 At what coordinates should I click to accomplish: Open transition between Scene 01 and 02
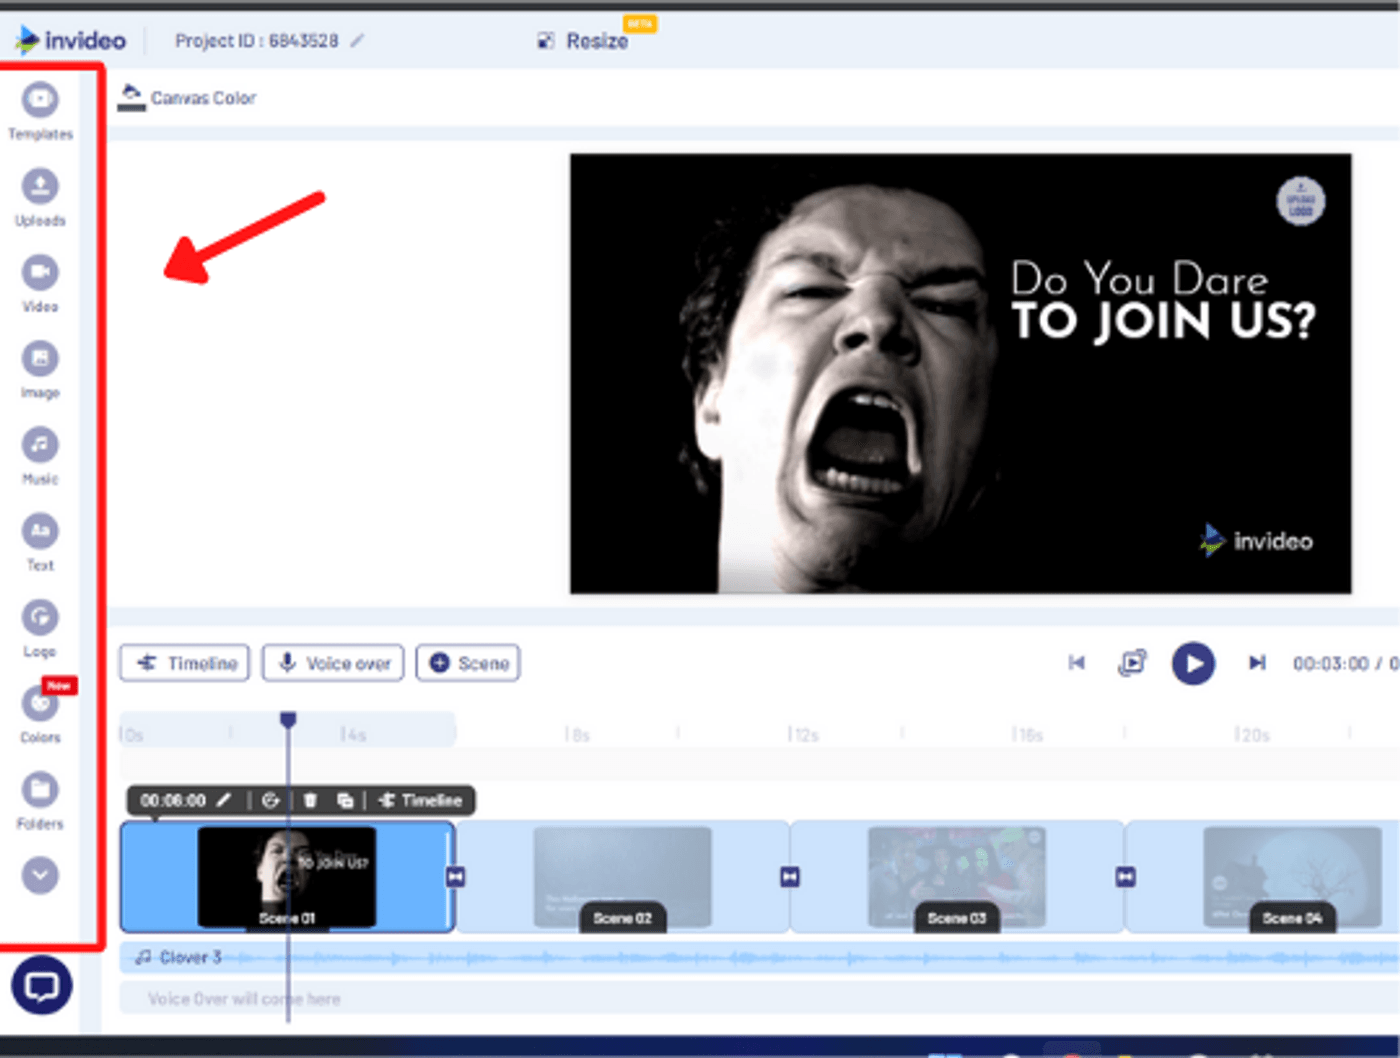pos(456,877)
